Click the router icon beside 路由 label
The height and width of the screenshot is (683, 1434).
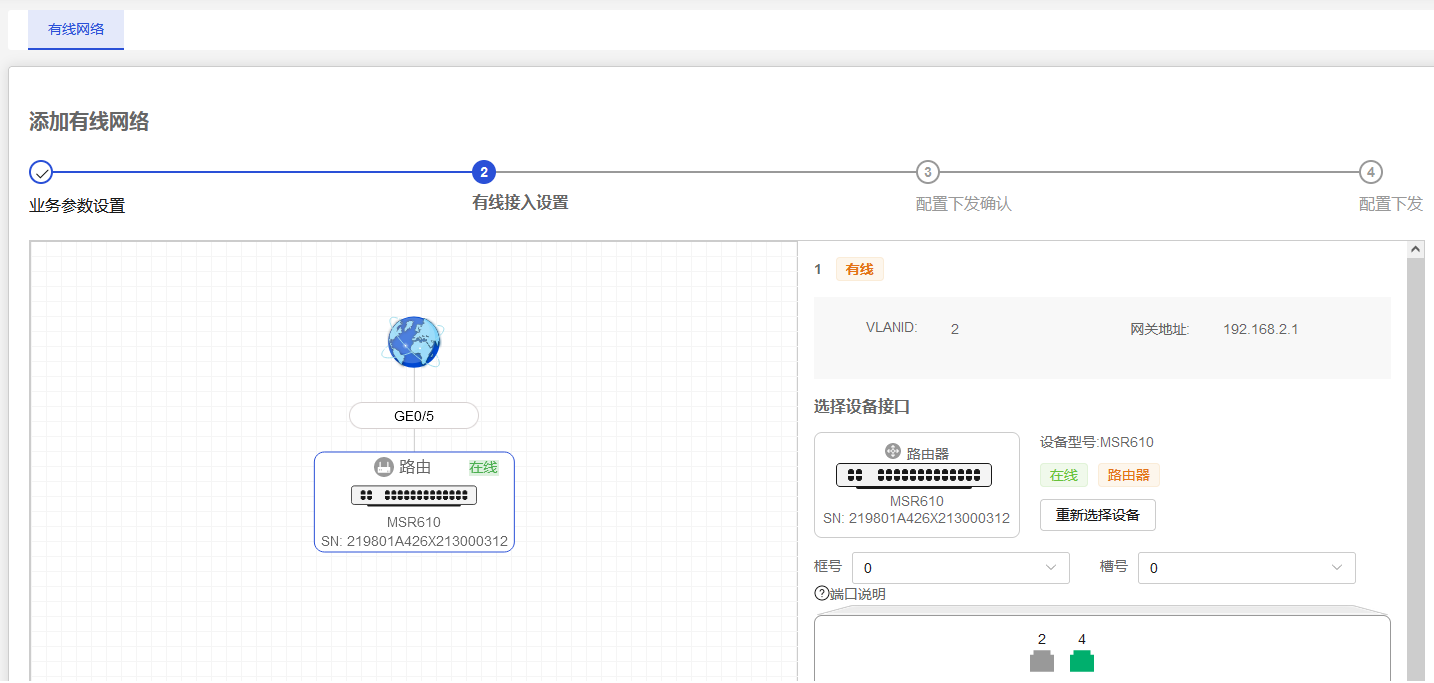coord(383,467)
